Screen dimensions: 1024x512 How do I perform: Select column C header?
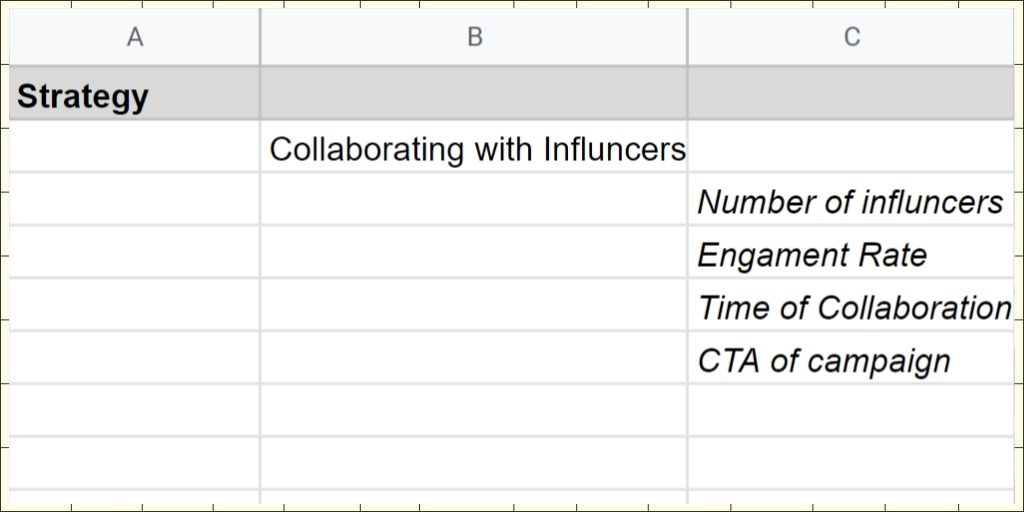(851, 37)
